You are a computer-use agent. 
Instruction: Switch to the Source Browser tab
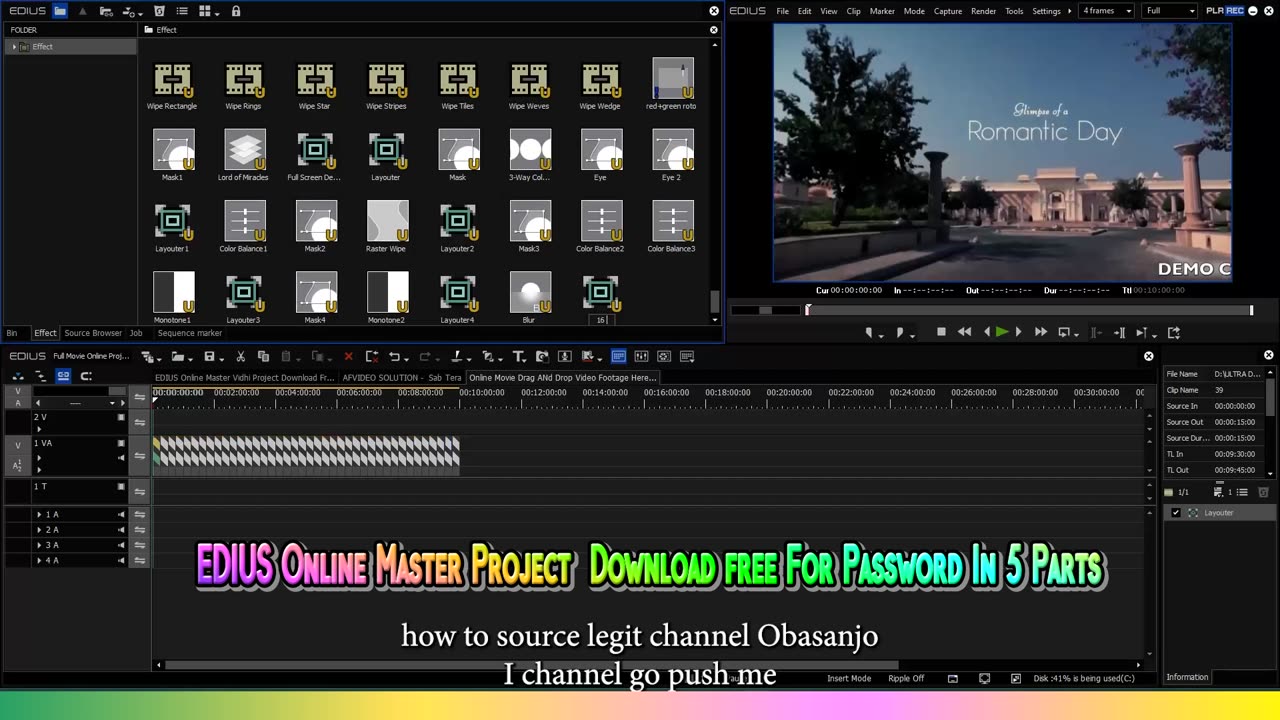(93, 333)
